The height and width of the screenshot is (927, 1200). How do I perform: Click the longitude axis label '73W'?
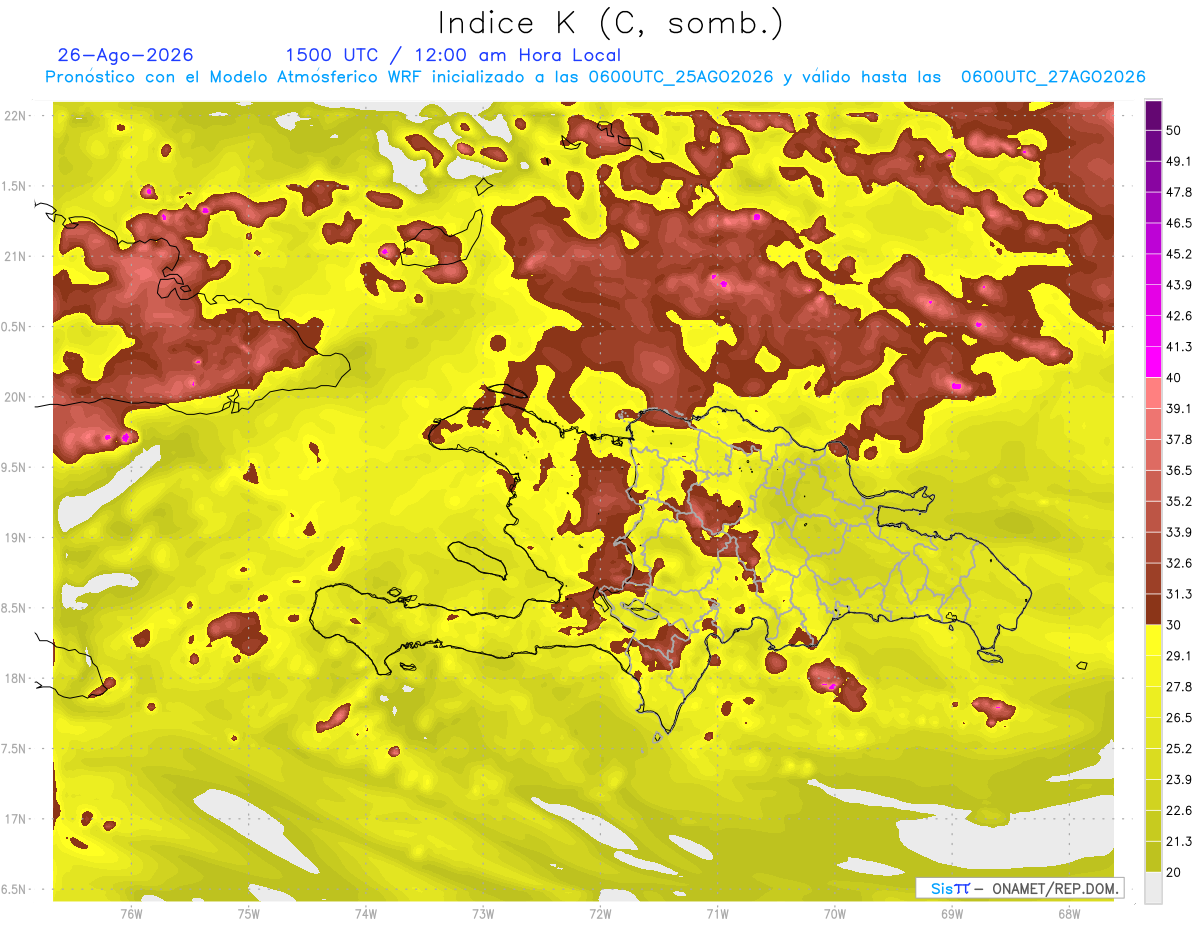(483, 913)
